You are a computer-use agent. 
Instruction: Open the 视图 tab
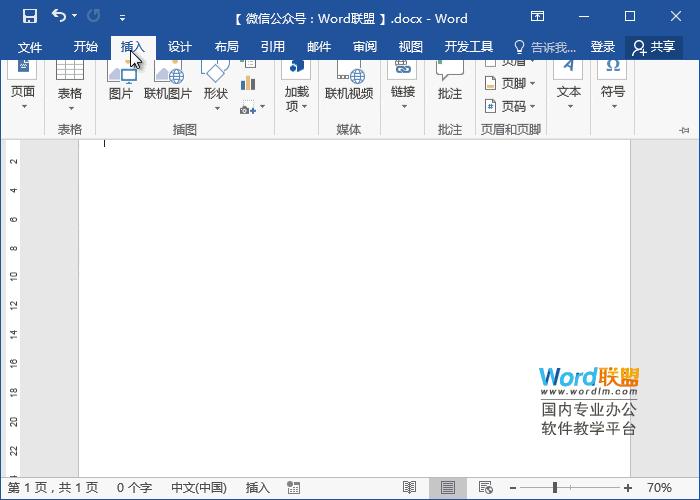click(410, 47)
